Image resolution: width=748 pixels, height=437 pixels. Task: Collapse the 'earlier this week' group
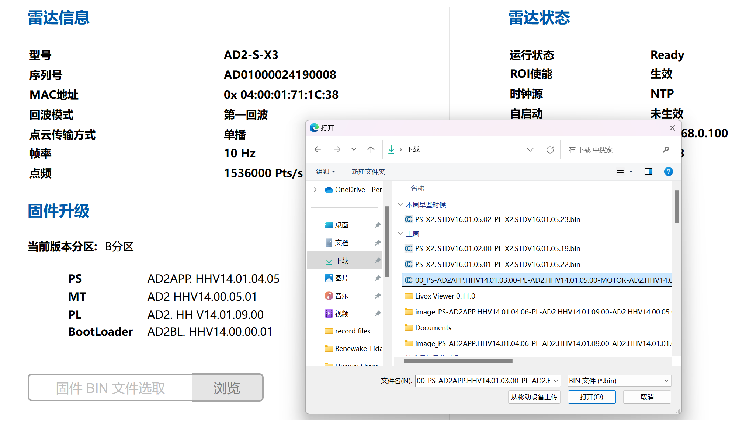(400, 205)
